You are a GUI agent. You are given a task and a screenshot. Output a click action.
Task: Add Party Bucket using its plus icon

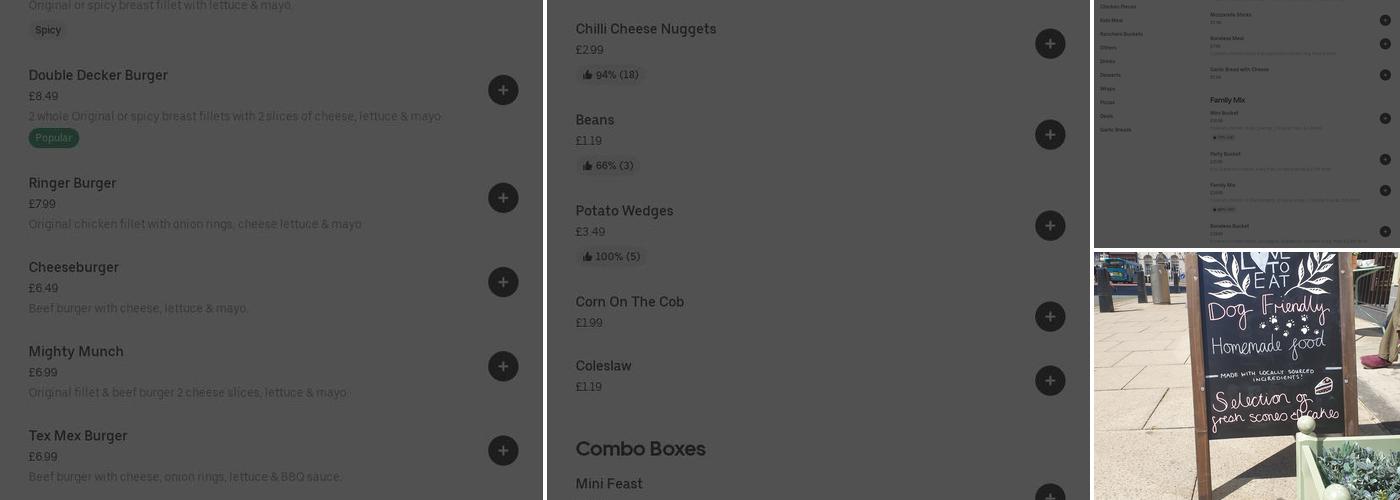click(x=1385, y=159)
